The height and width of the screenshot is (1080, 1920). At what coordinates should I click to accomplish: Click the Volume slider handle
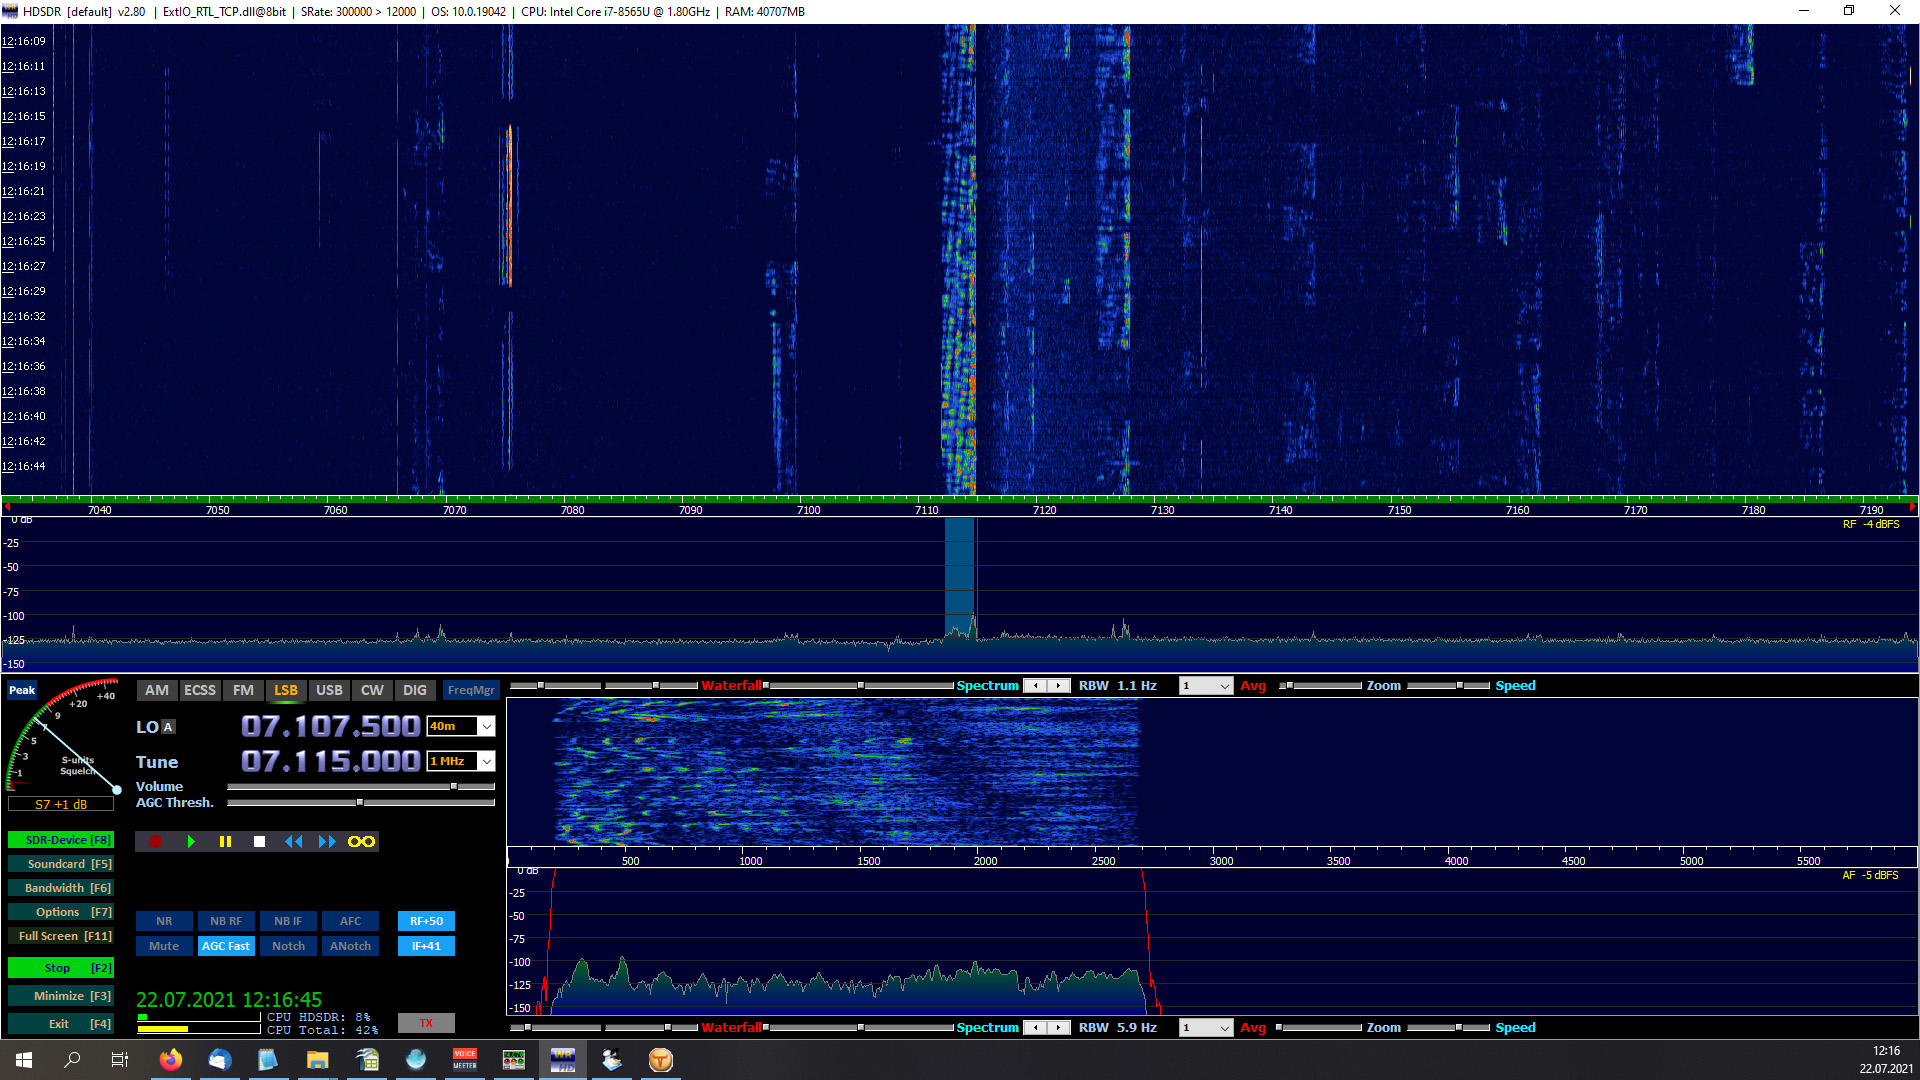pos(454,787)
